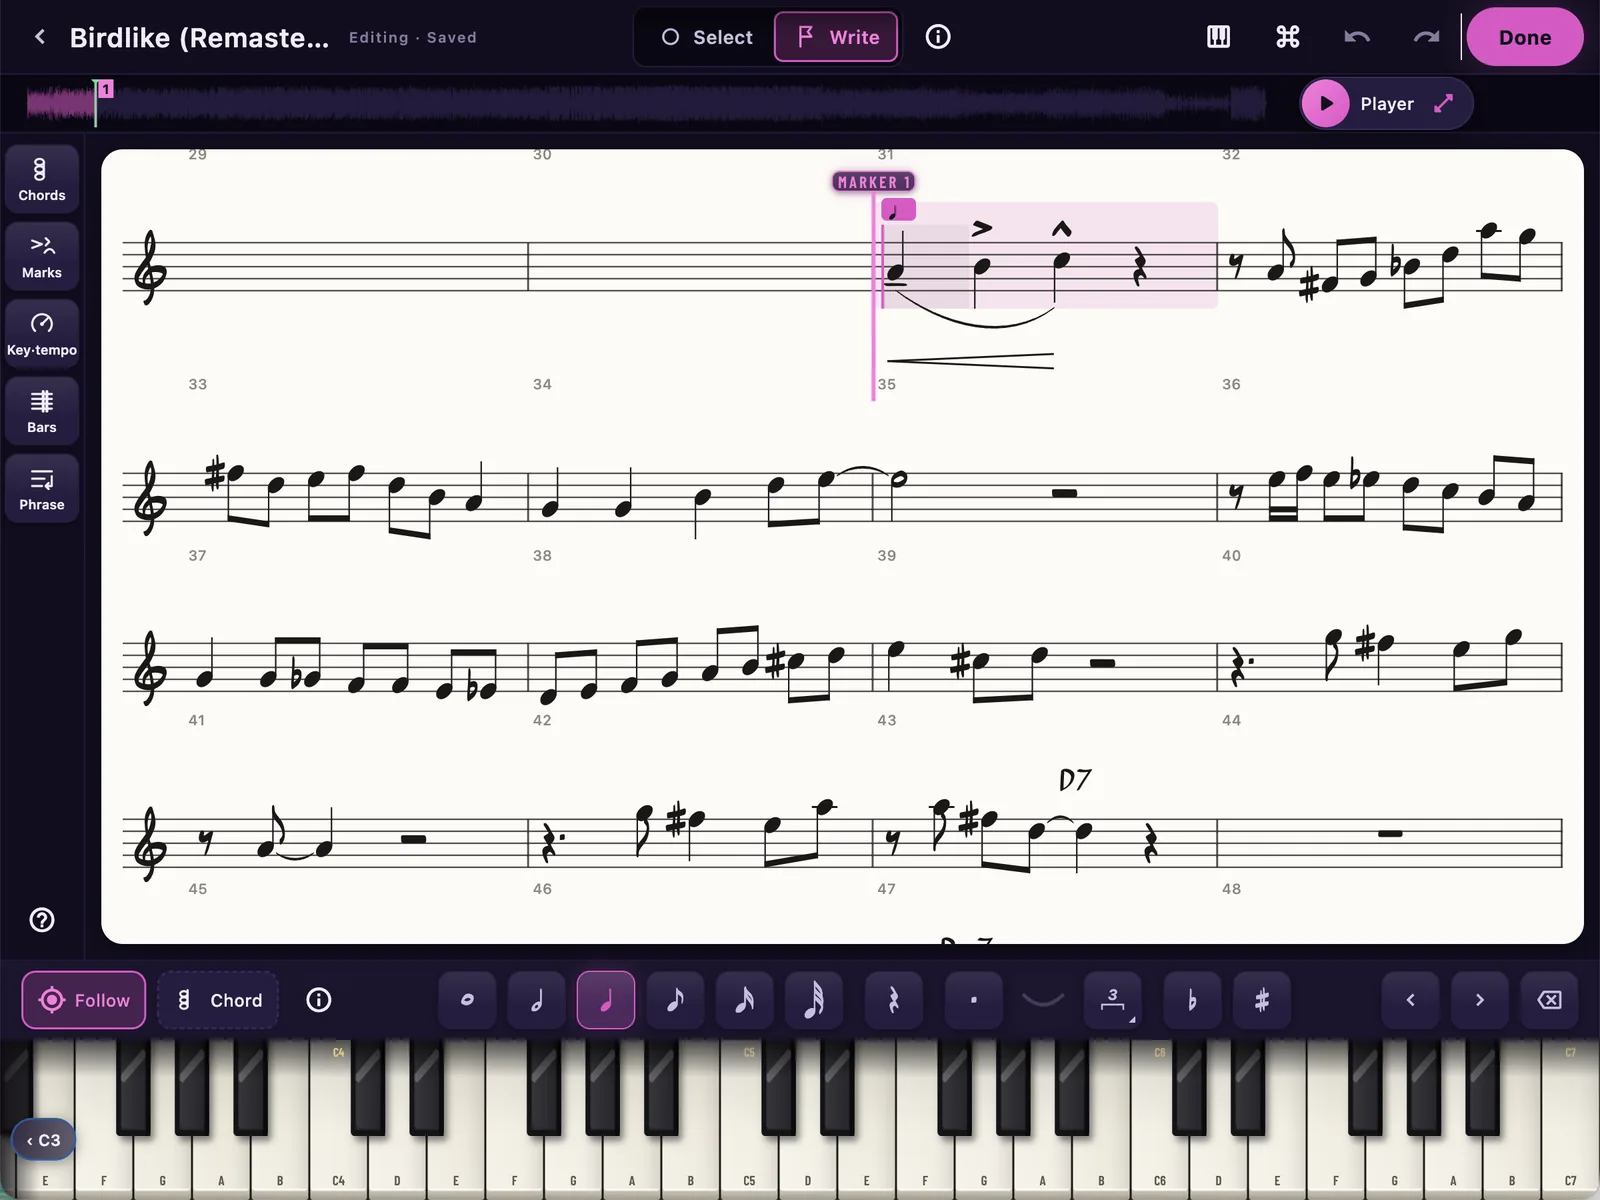
Task: Switch to Select mode
Action: click(706, 37)
